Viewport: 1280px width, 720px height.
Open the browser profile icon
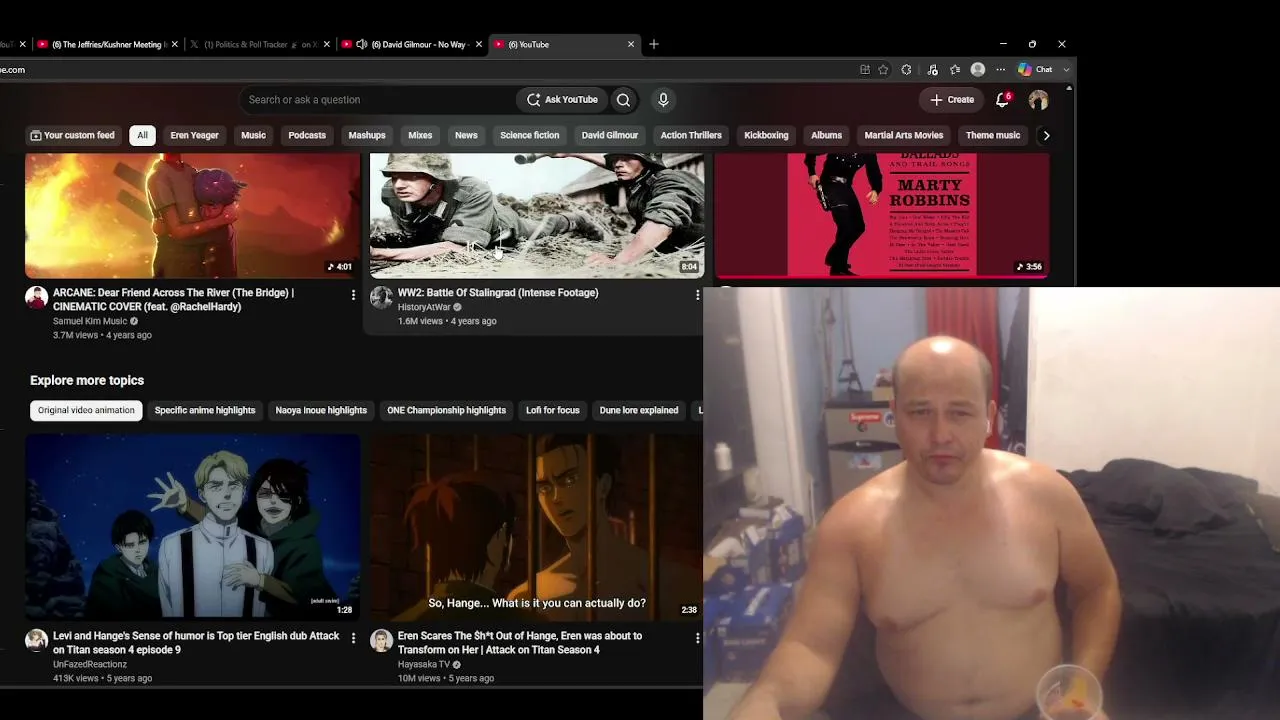click(x=978, y=70)
